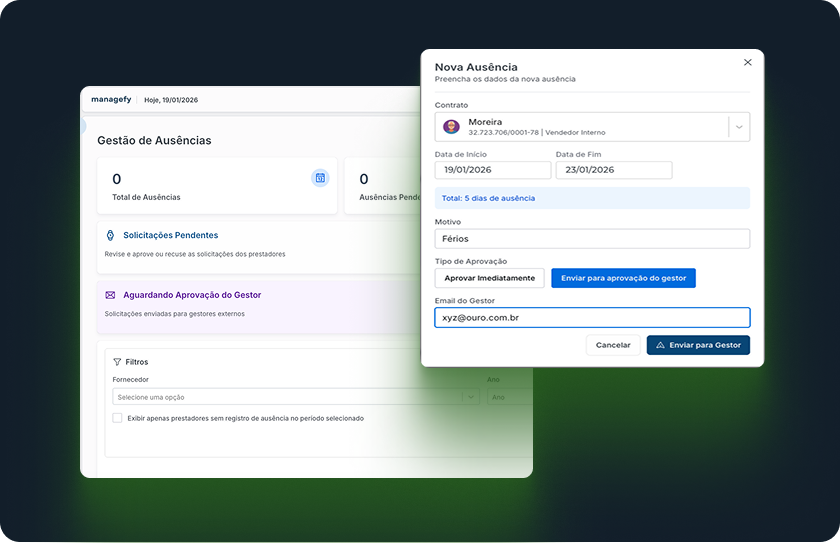Click the envelope icon beside Aguardando Aprovação do Gestor
This screenshot has height=543, width=840.
(x=111, y=295)
